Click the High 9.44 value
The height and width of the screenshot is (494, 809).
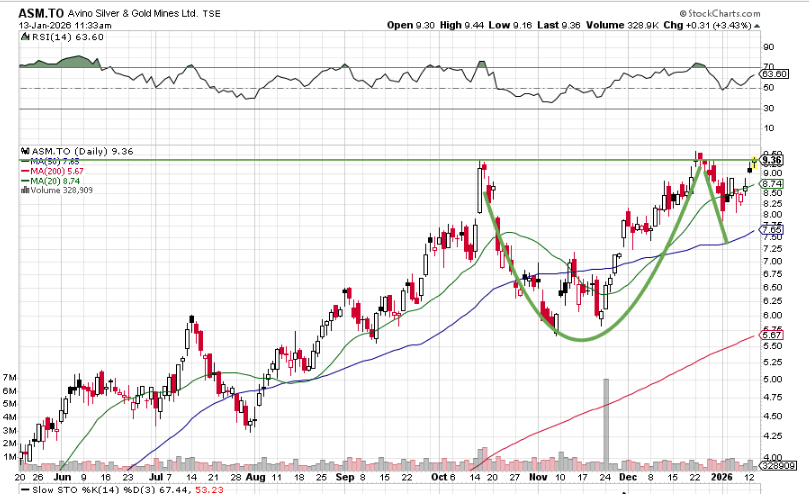[x=462, y=25]
